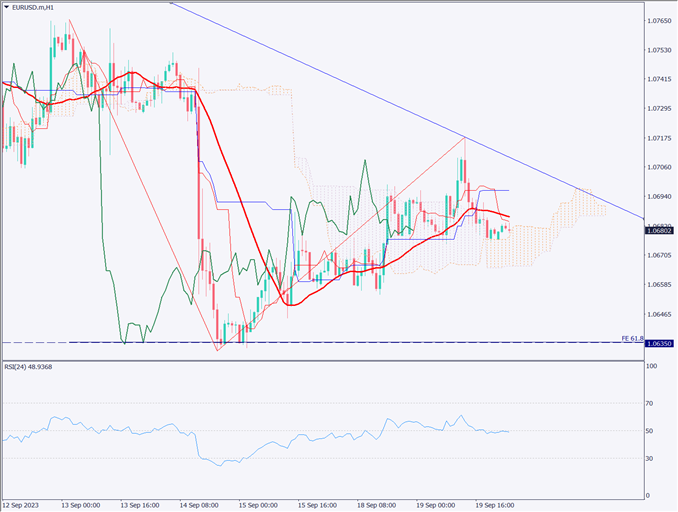Grab the divider between chart and RSI pane
Image resolution: width=678 pixels, height=512 pixels.
(x=320, y=359)
